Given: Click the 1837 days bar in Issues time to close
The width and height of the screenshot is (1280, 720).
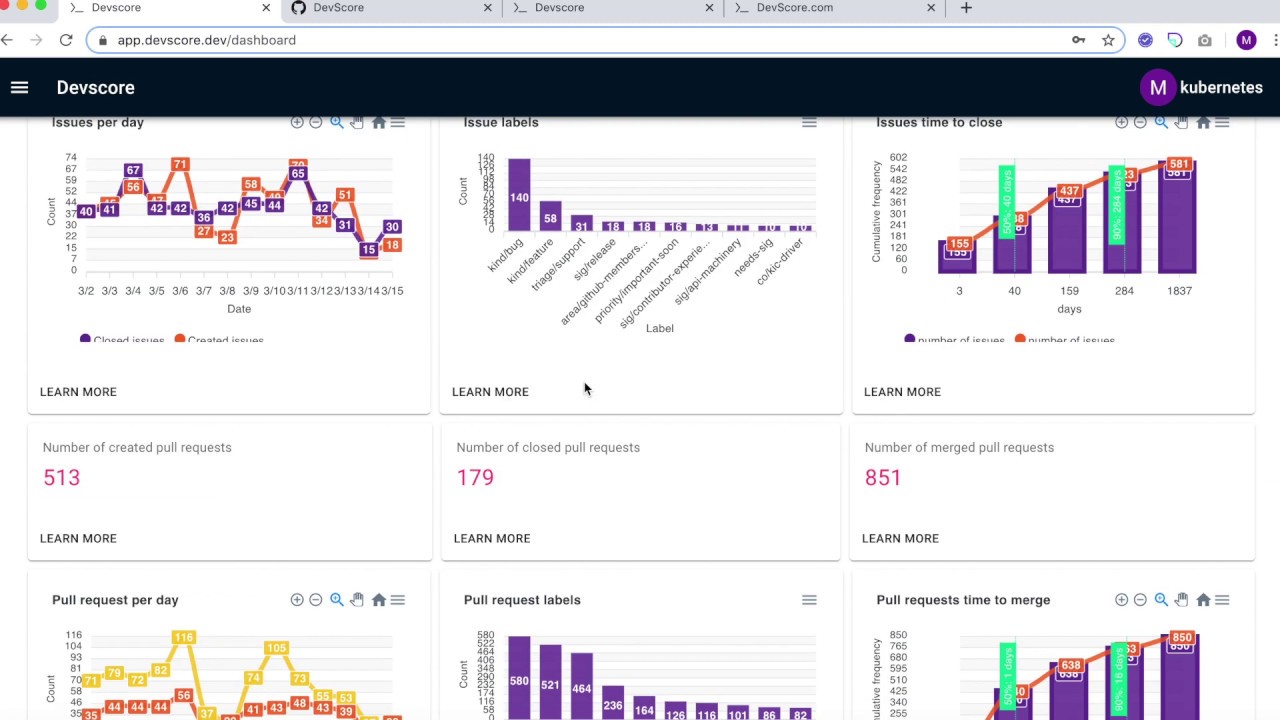Looking at the screenshot, I should pyautogui.click(x=1177, y=217).
